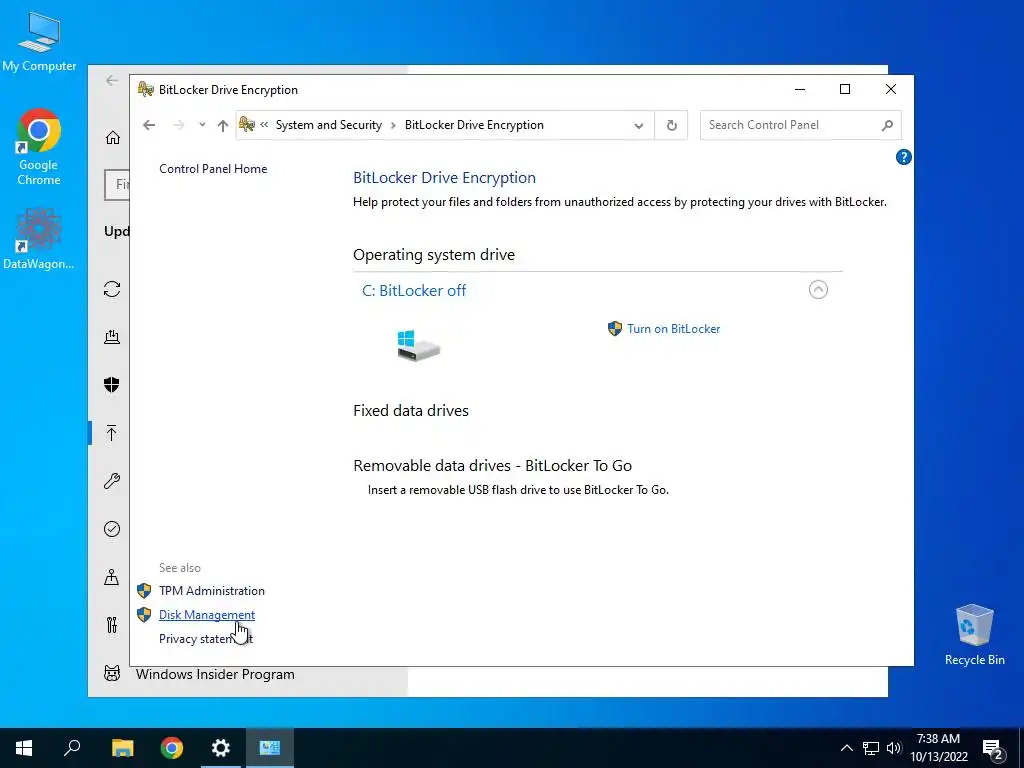Launch Chrome from the taskbar
Image resolution: width=1024 pixels, height=768 pixels.
tap(172, 748)
